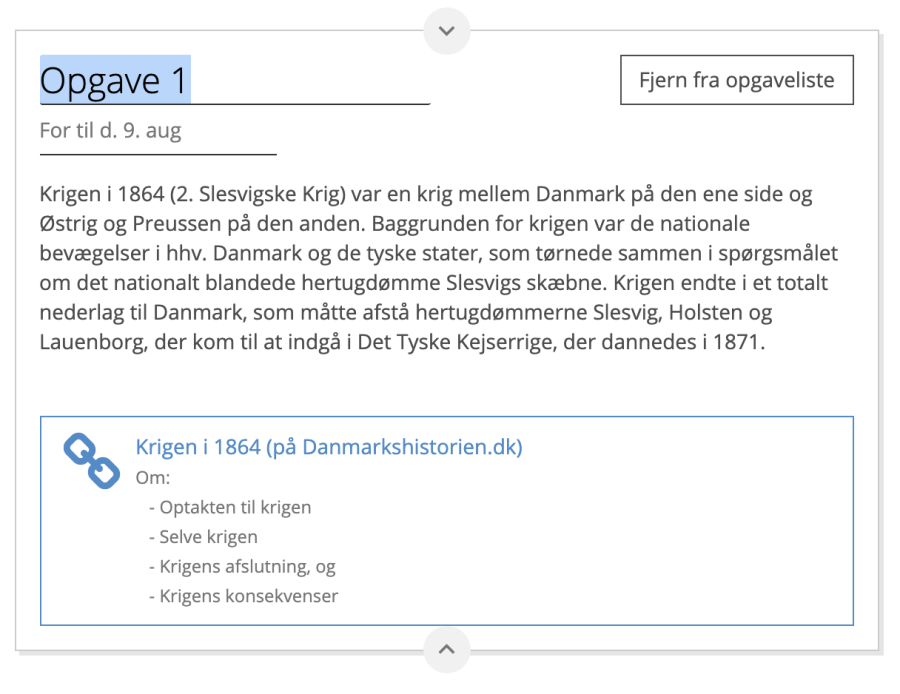Click the up chevron below the card
The height and width of the screenshot is (694, 900).
[447, 649]
